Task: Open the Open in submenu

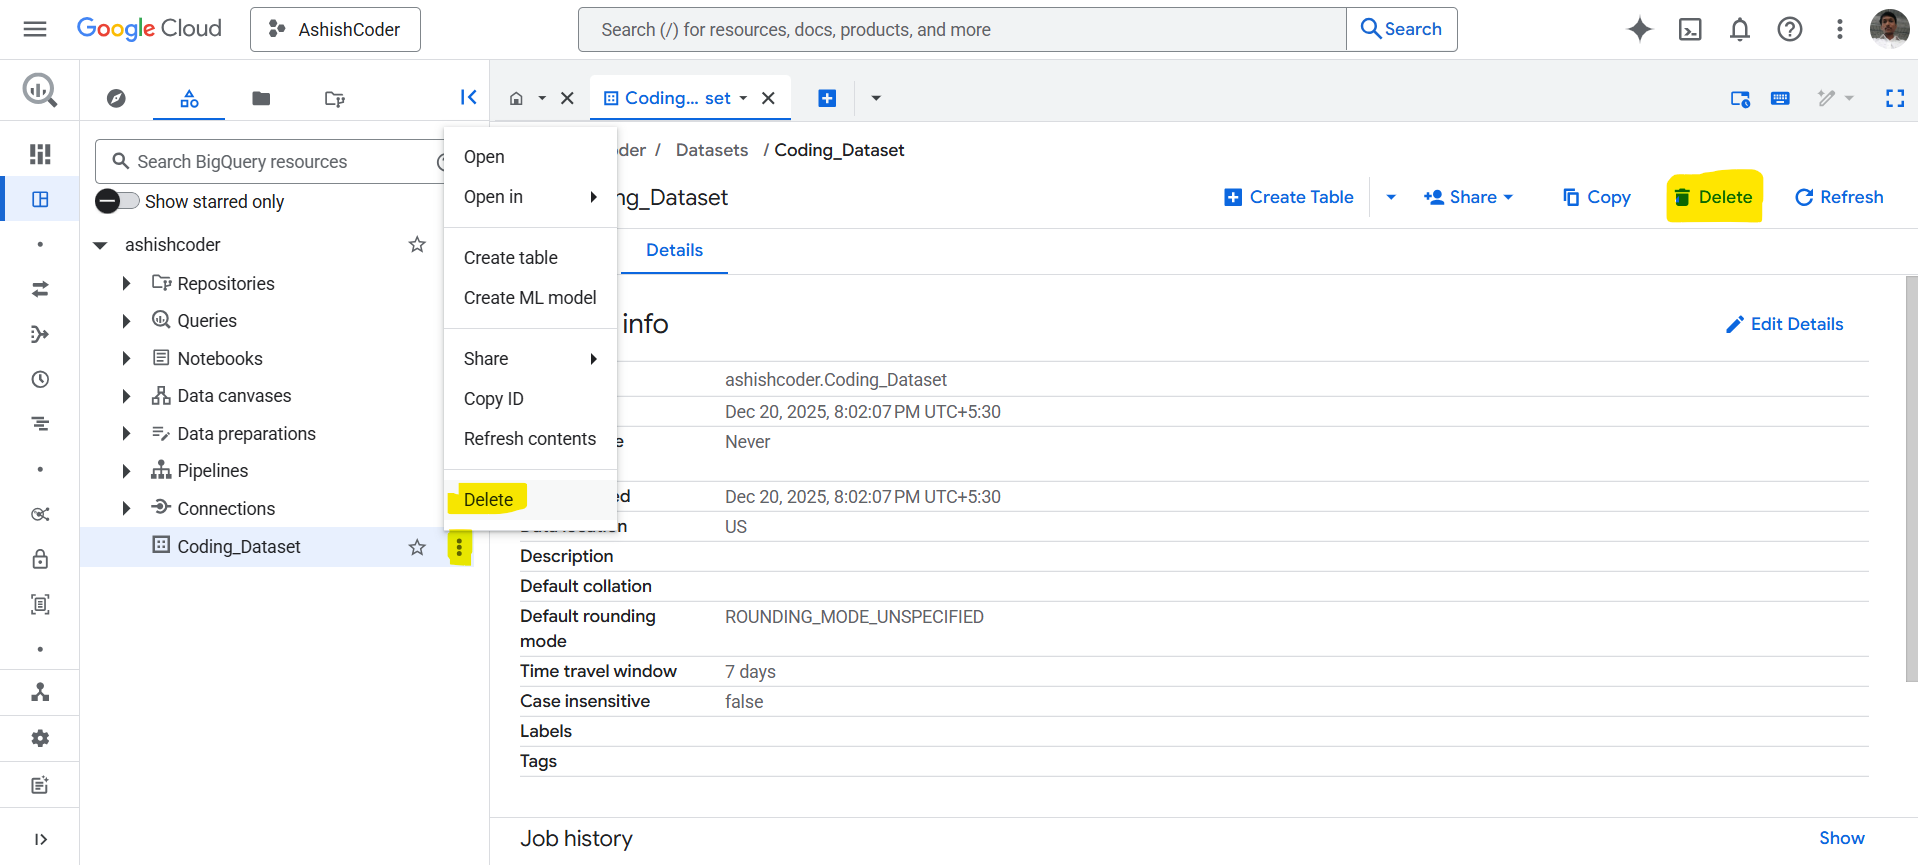Action: [x=530, y=197]
